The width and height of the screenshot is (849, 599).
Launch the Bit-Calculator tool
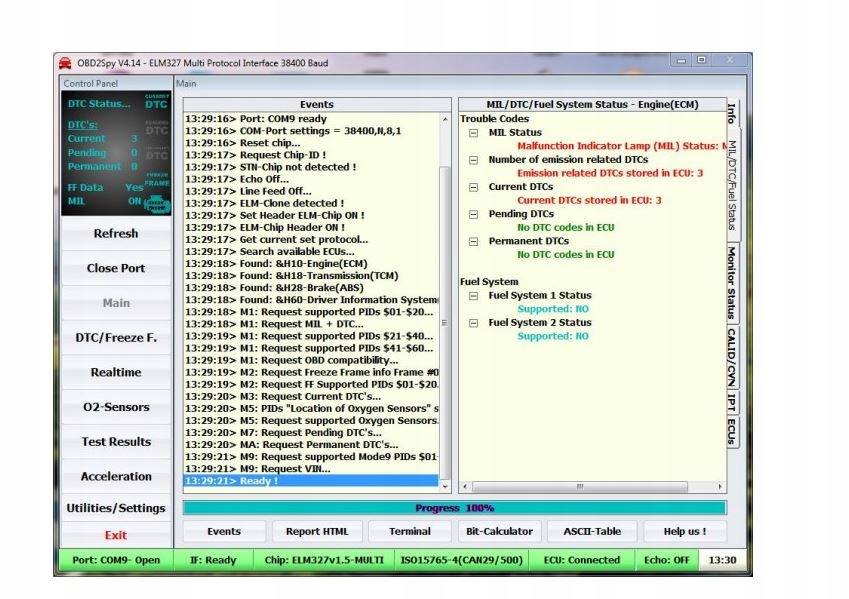(x=499, y=531)
